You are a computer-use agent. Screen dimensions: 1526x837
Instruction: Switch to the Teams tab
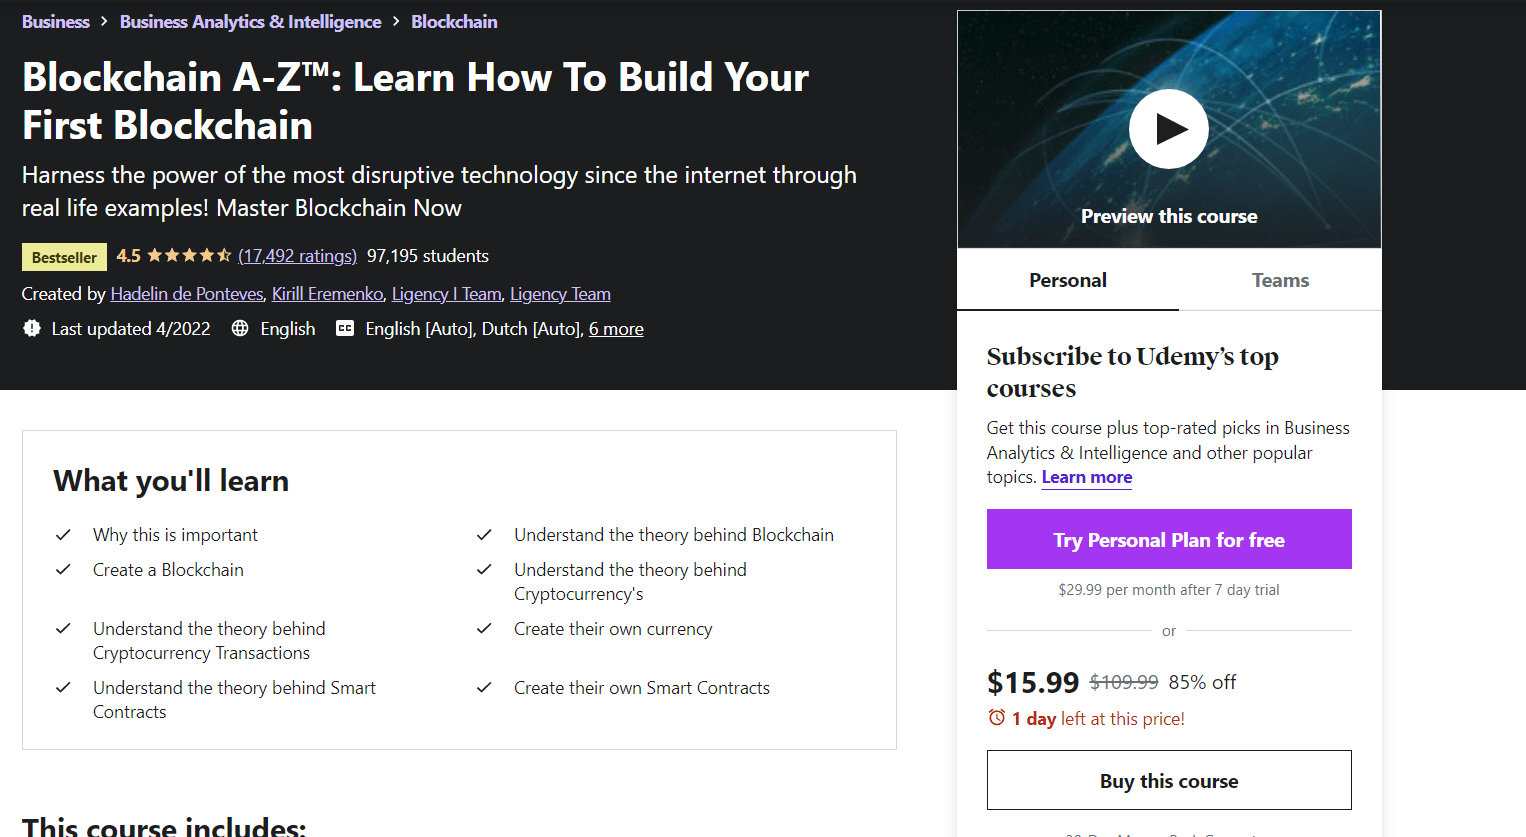click(x=1280, y=280)
